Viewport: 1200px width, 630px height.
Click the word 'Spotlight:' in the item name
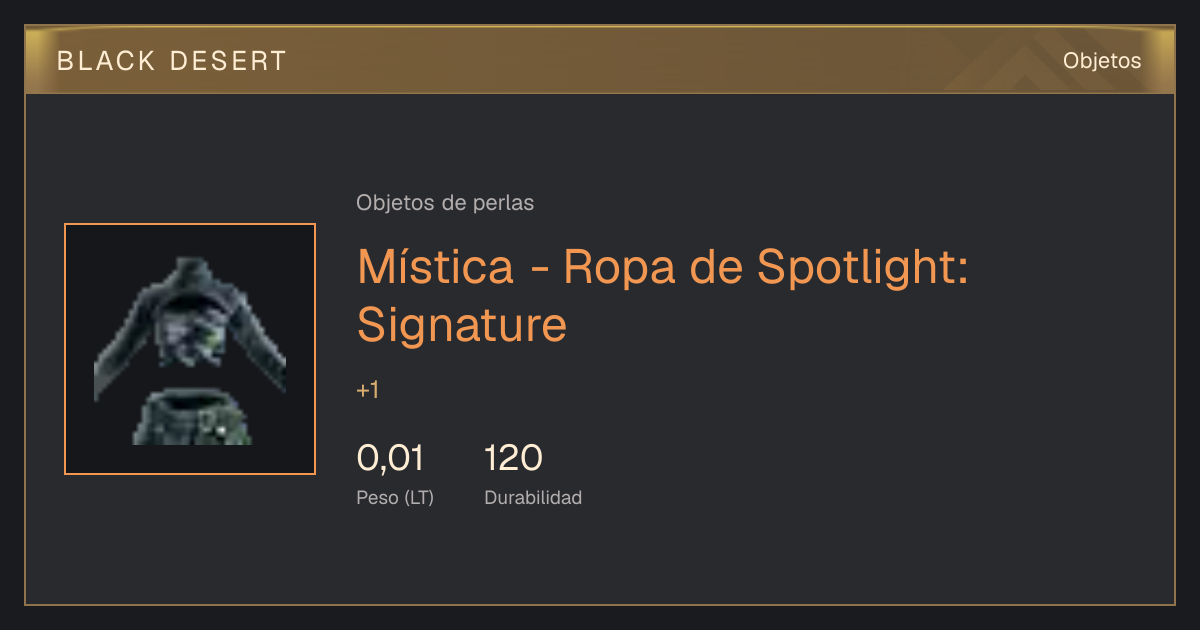point(863,266)
